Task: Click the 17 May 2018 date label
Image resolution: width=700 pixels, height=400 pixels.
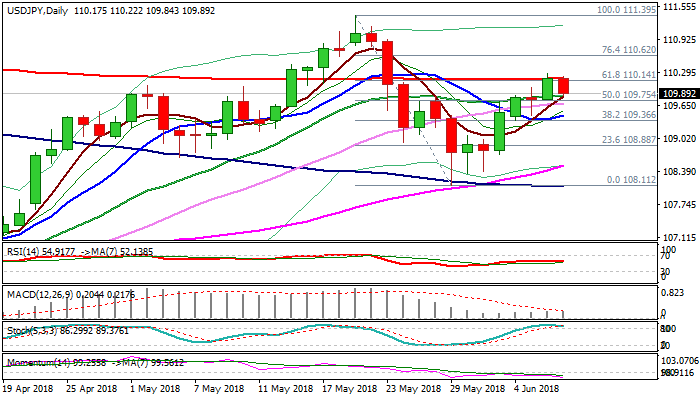Action: click(x=349, y=389)
